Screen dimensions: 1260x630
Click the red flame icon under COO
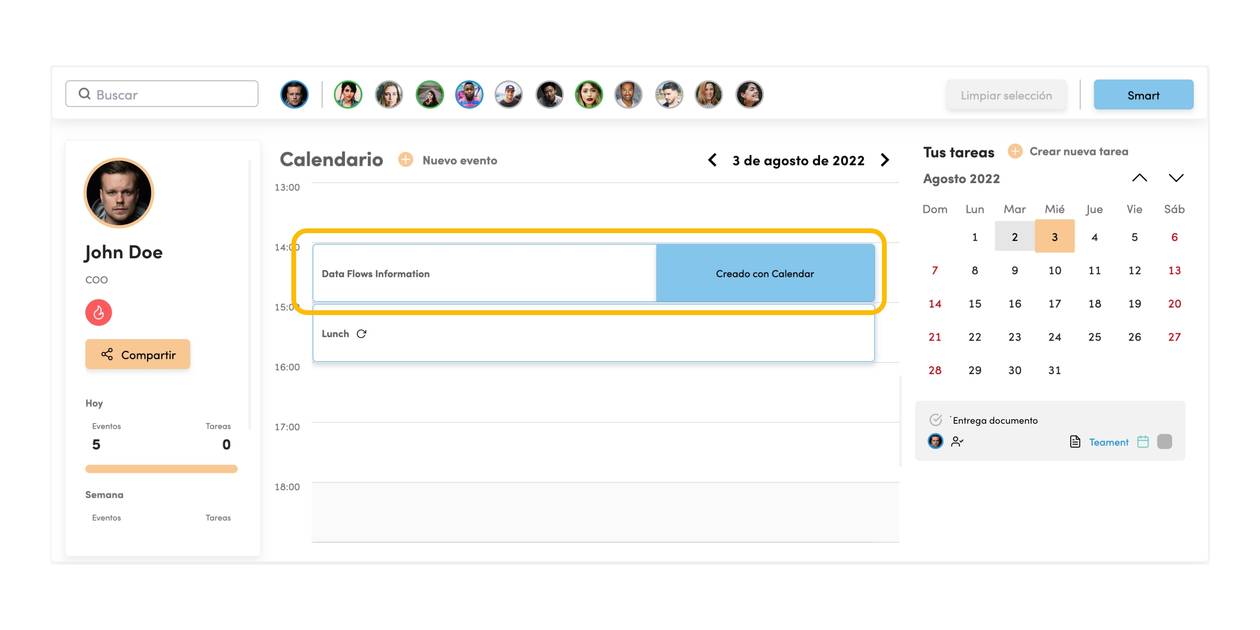tap(98, 313)
